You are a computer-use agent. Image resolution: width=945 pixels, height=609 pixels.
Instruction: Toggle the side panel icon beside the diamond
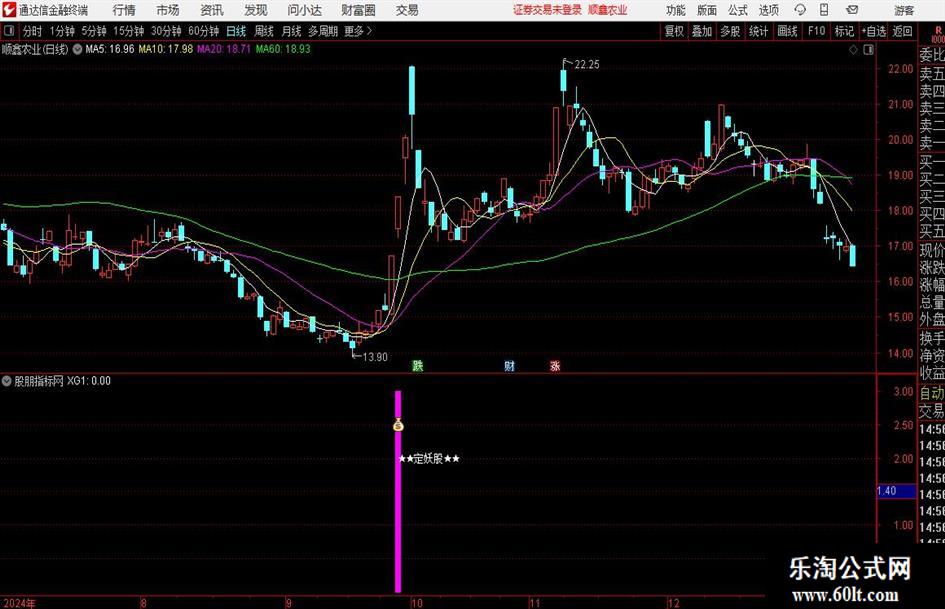(x=868, y=50)
